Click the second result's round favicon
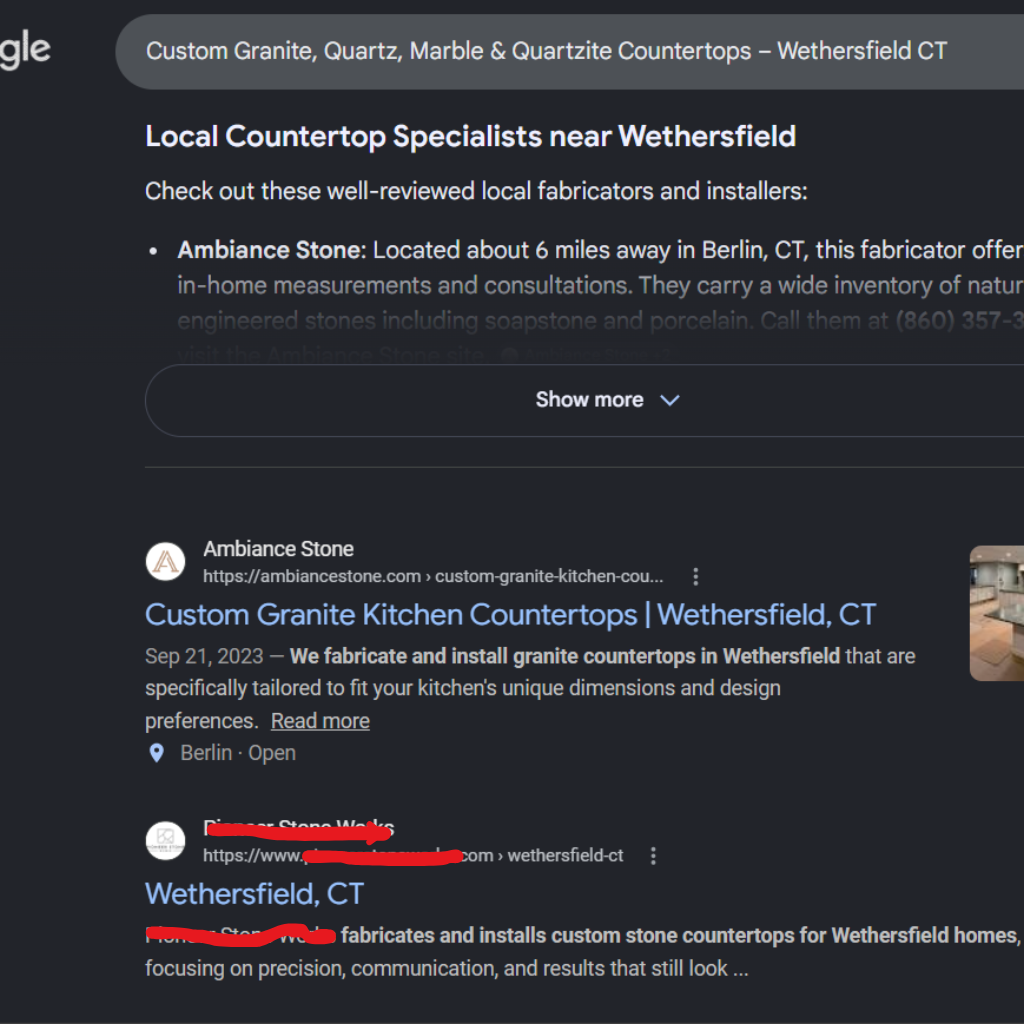The height and width of the screenshot is (1024, 1024). click(x=165, y=840)
